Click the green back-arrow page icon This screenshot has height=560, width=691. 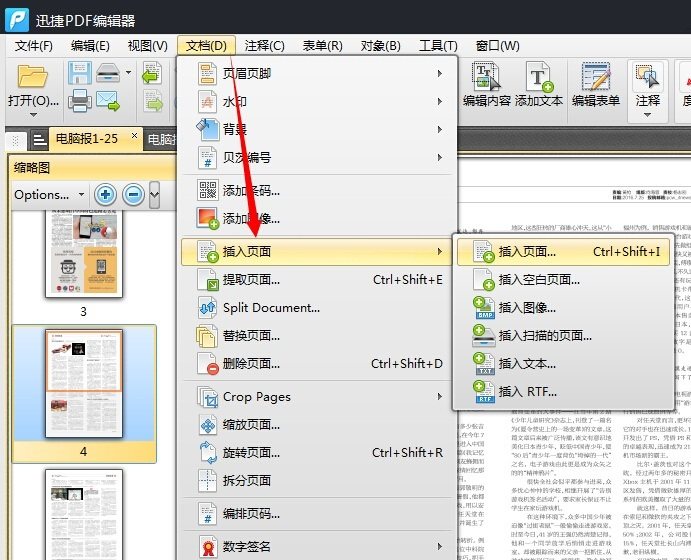(152, 73)
